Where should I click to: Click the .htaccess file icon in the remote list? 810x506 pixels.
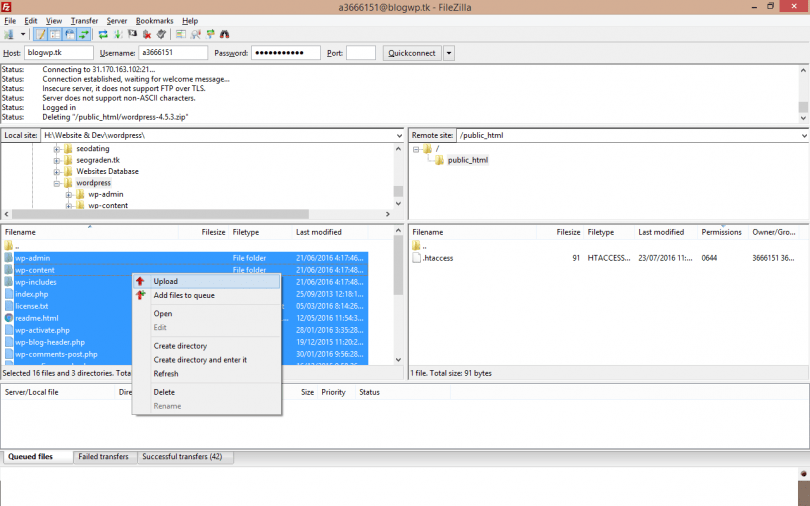(x=416, y=258)
